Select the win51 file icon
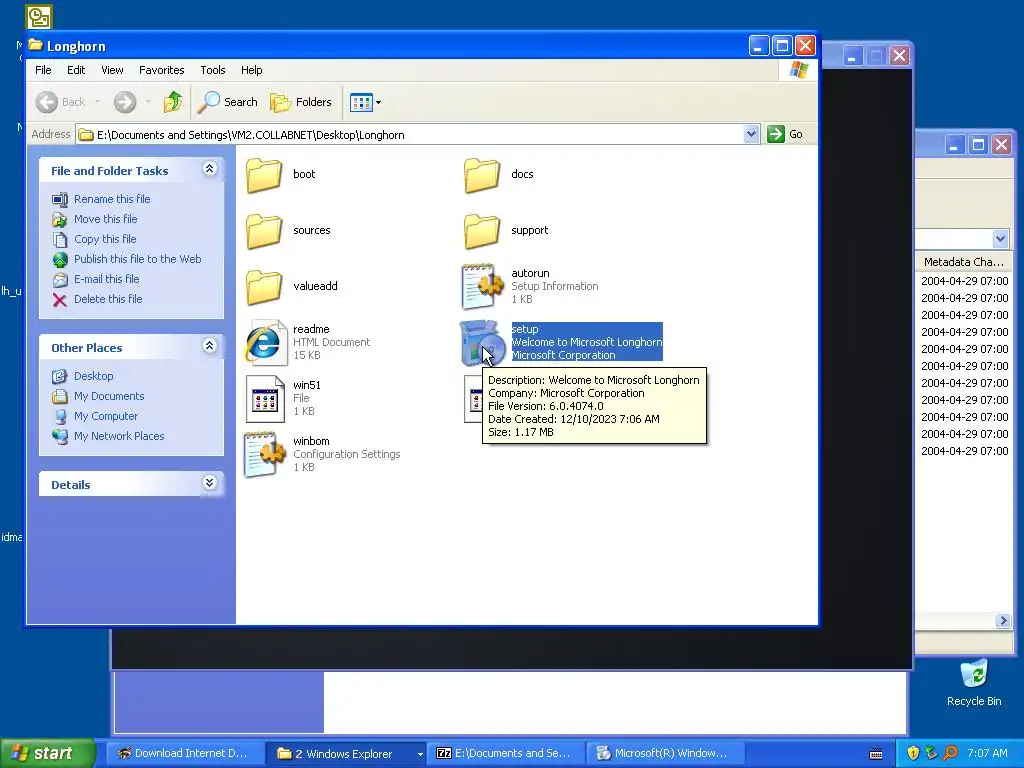This screenshot has width=1024, height=768. pyautogui.click(x=265, y=398)
